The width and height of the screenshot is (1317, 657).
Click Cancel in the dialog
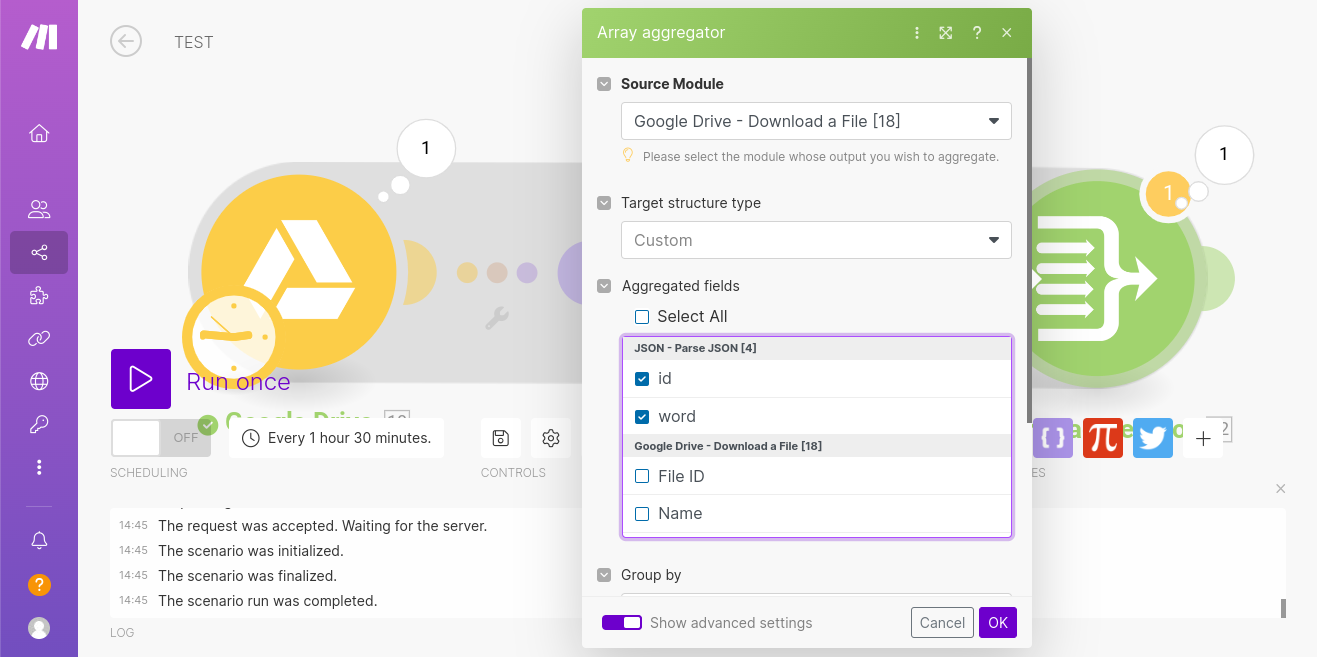(x=942, y=622)
